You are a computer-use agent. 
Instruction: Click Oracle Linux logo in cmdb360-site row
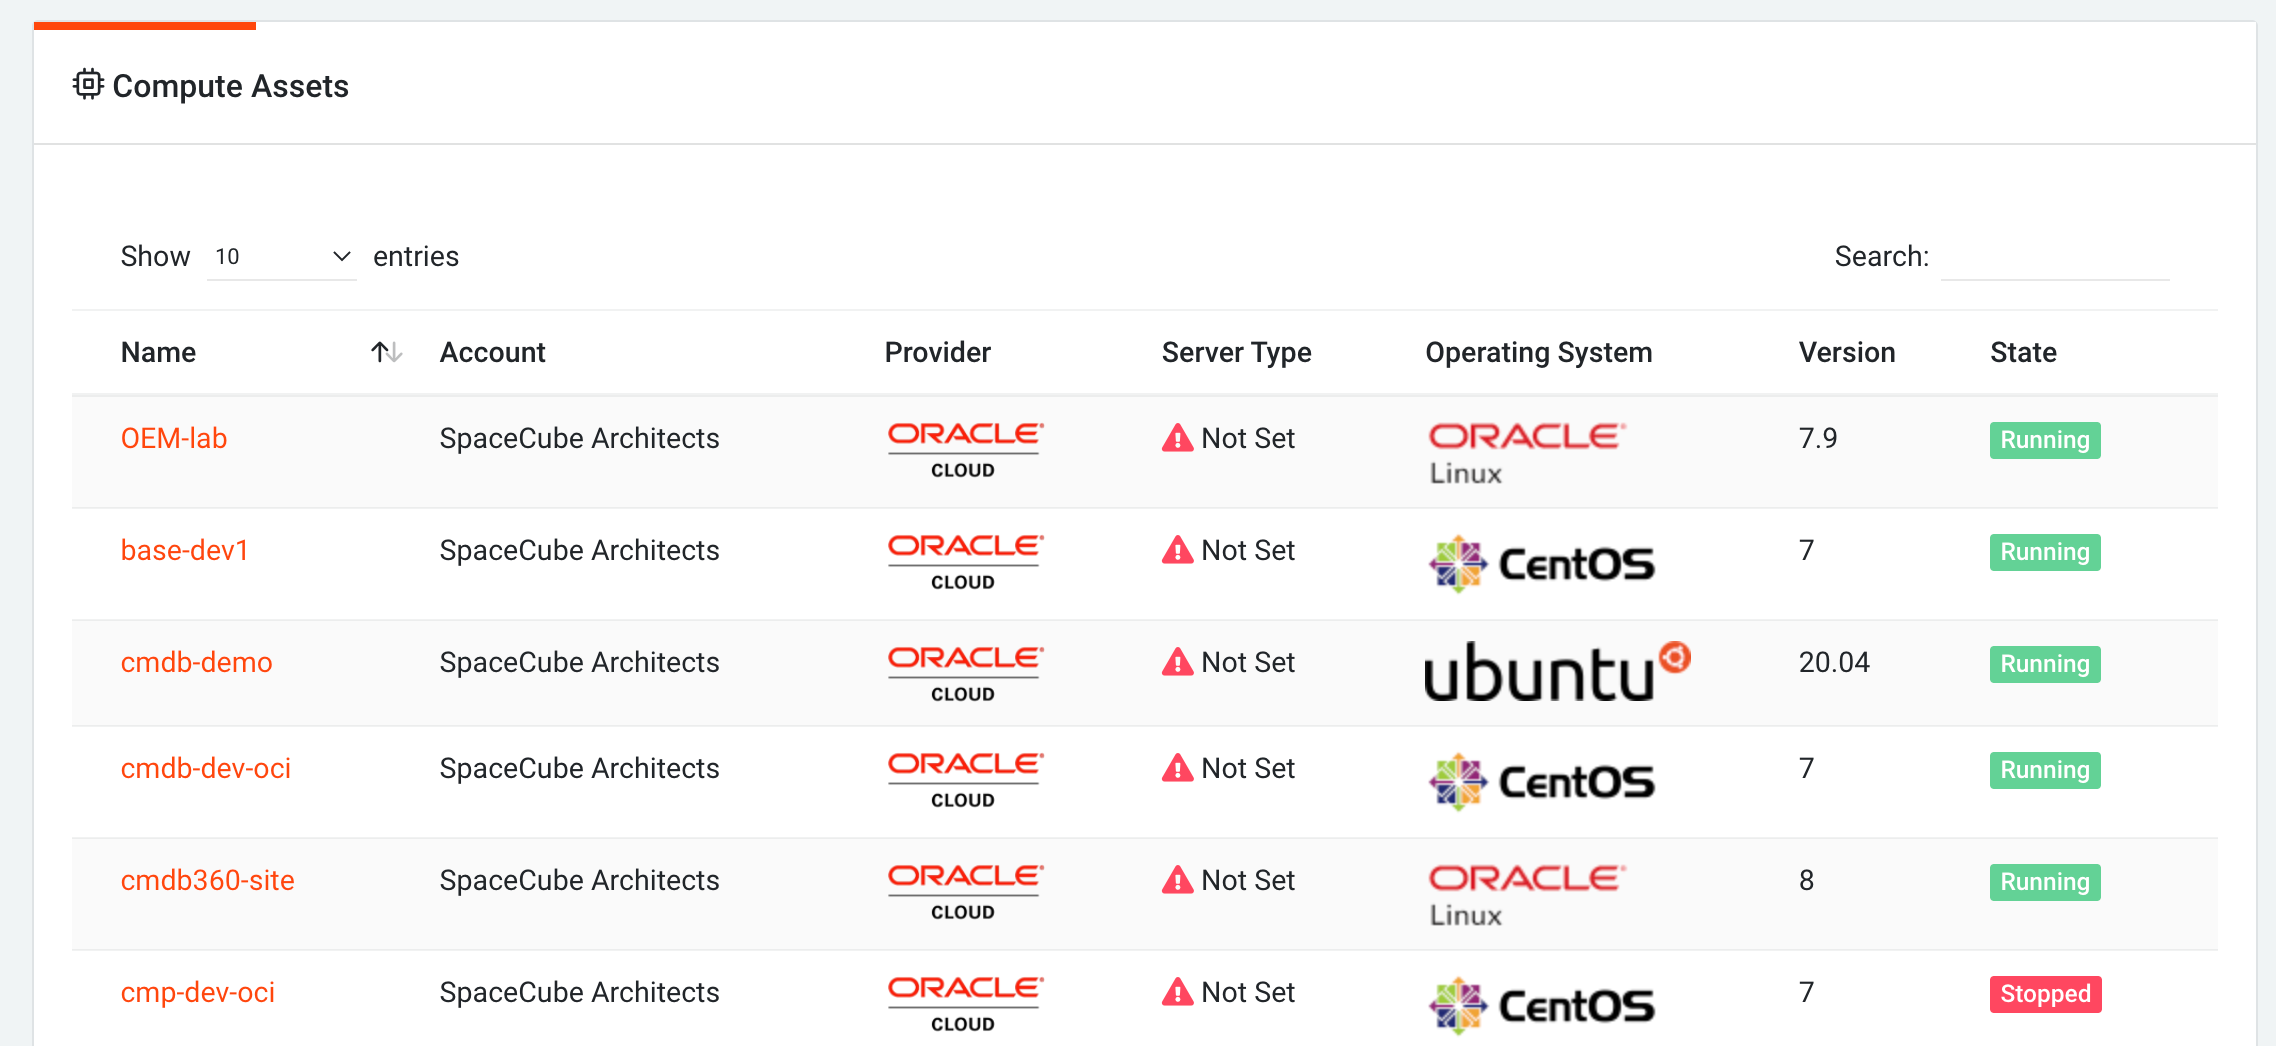pyautogui.click(x=1527, y=895)
